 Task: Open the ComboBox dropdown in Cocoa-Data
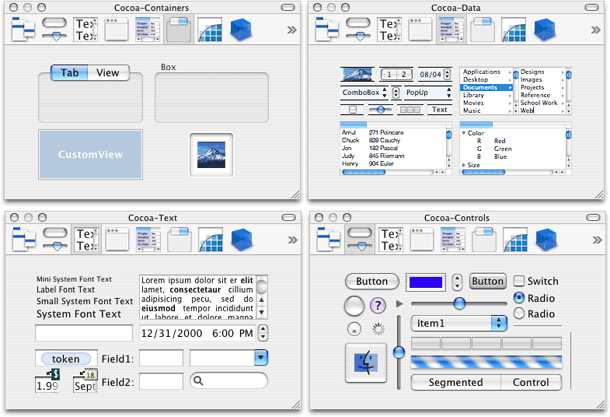tap(384, 93)
